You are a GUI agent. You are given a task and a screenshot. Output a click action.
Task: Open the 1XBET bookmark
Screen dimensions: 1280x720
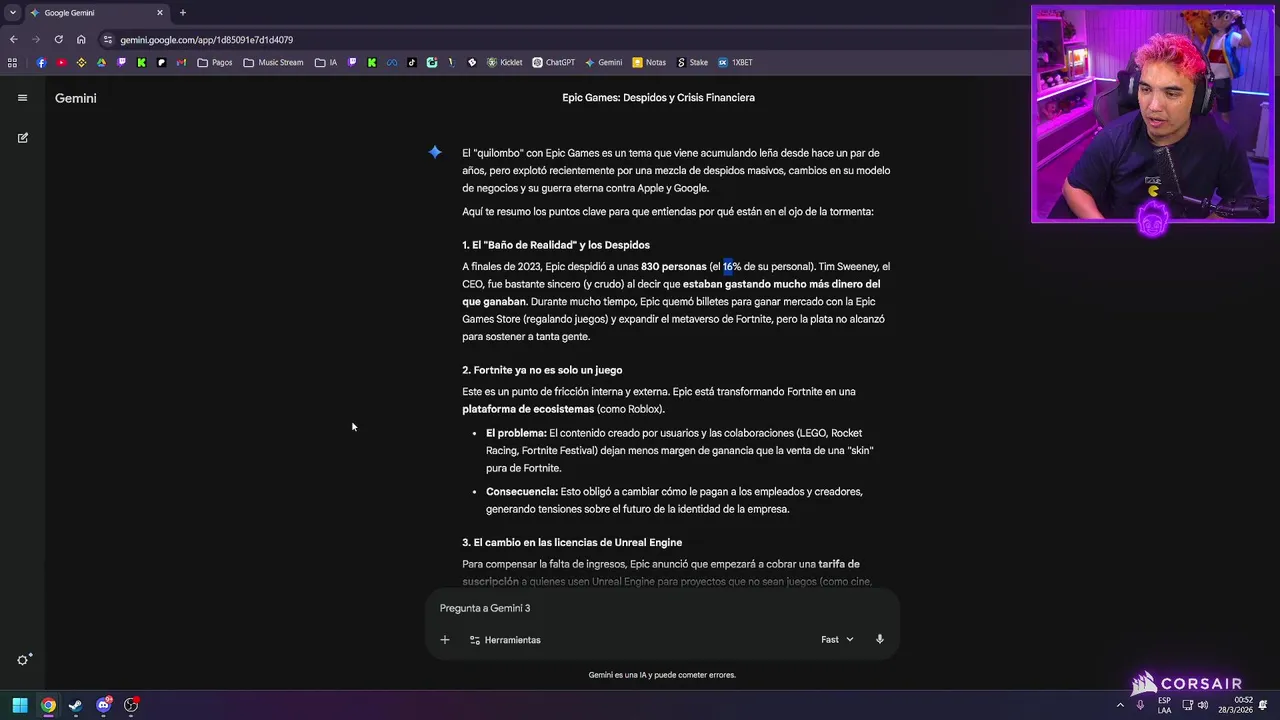point(735,62)
